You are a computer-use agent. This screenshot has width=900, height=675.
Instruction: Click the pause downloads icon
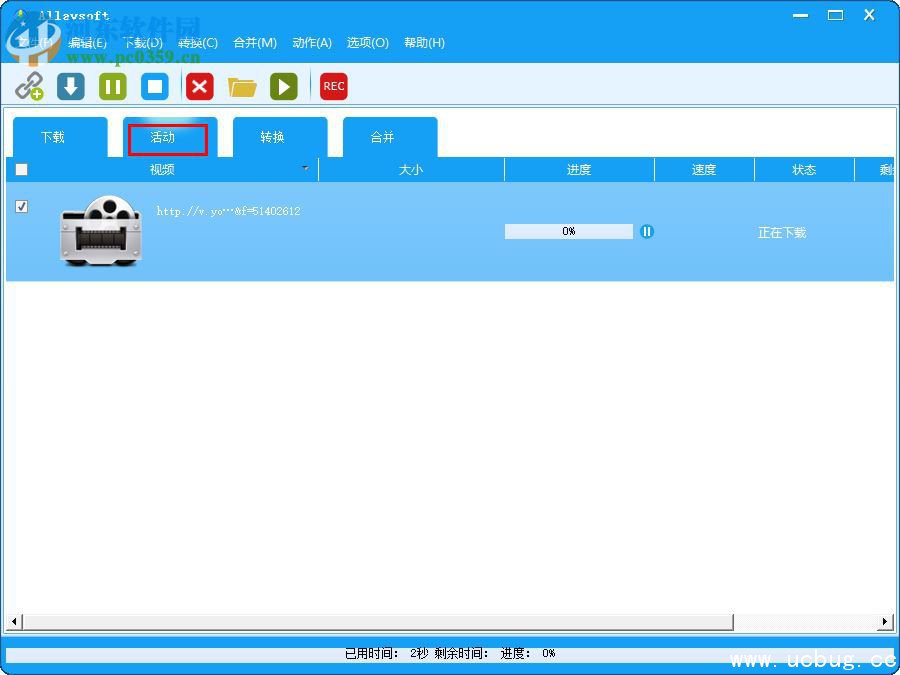click(x=112, y=86)
